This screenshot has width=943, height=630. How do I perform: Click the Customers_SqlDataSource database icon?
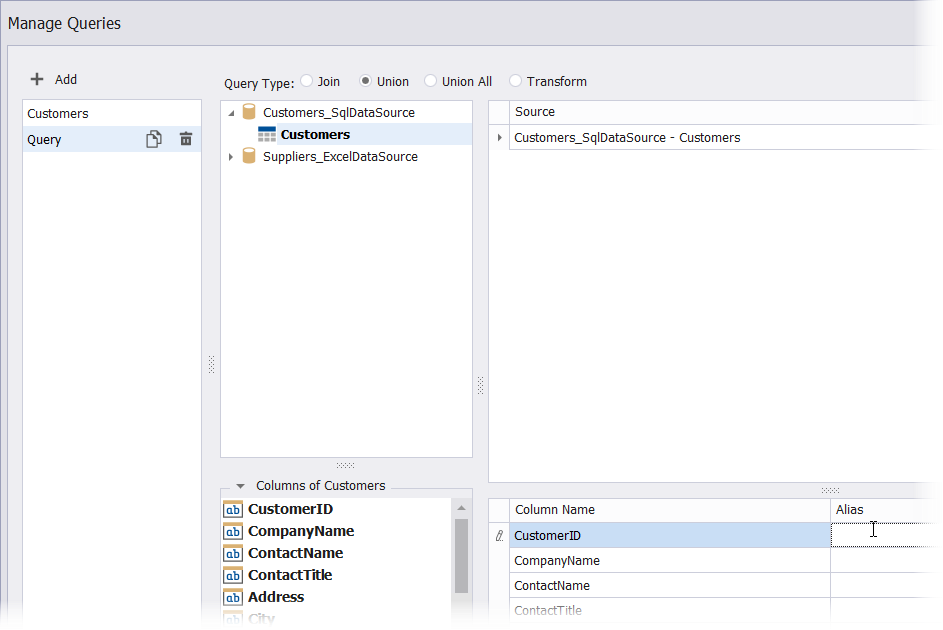249,113
